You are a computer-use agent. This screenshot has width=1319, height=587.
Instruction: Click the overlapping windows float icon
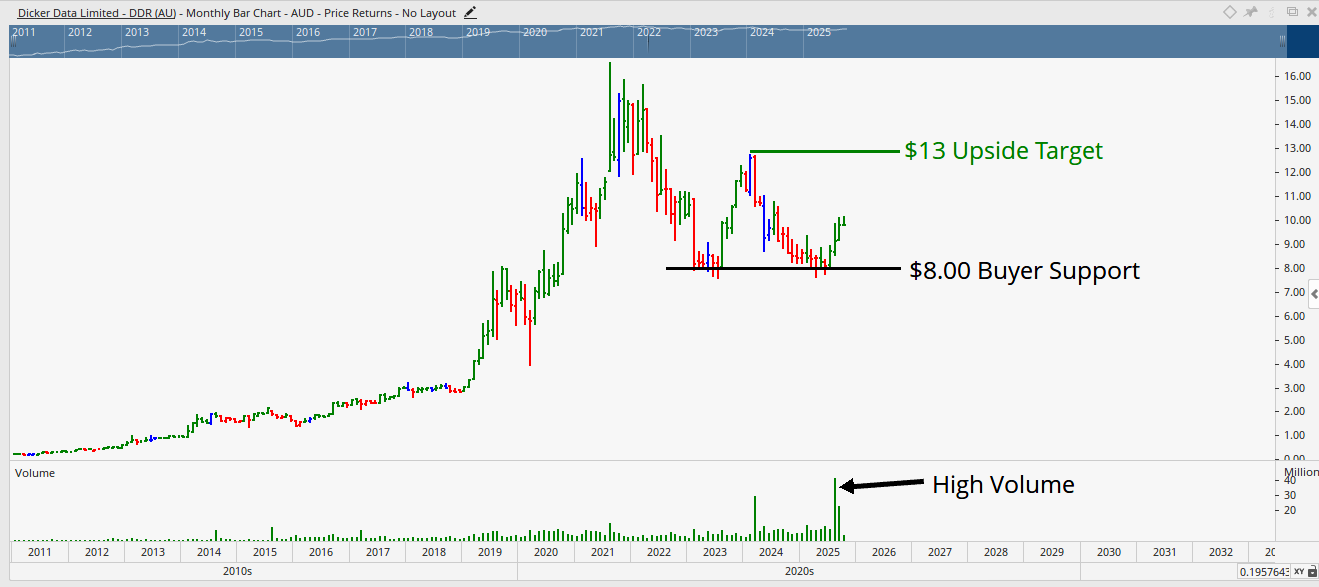point(1291,12)
